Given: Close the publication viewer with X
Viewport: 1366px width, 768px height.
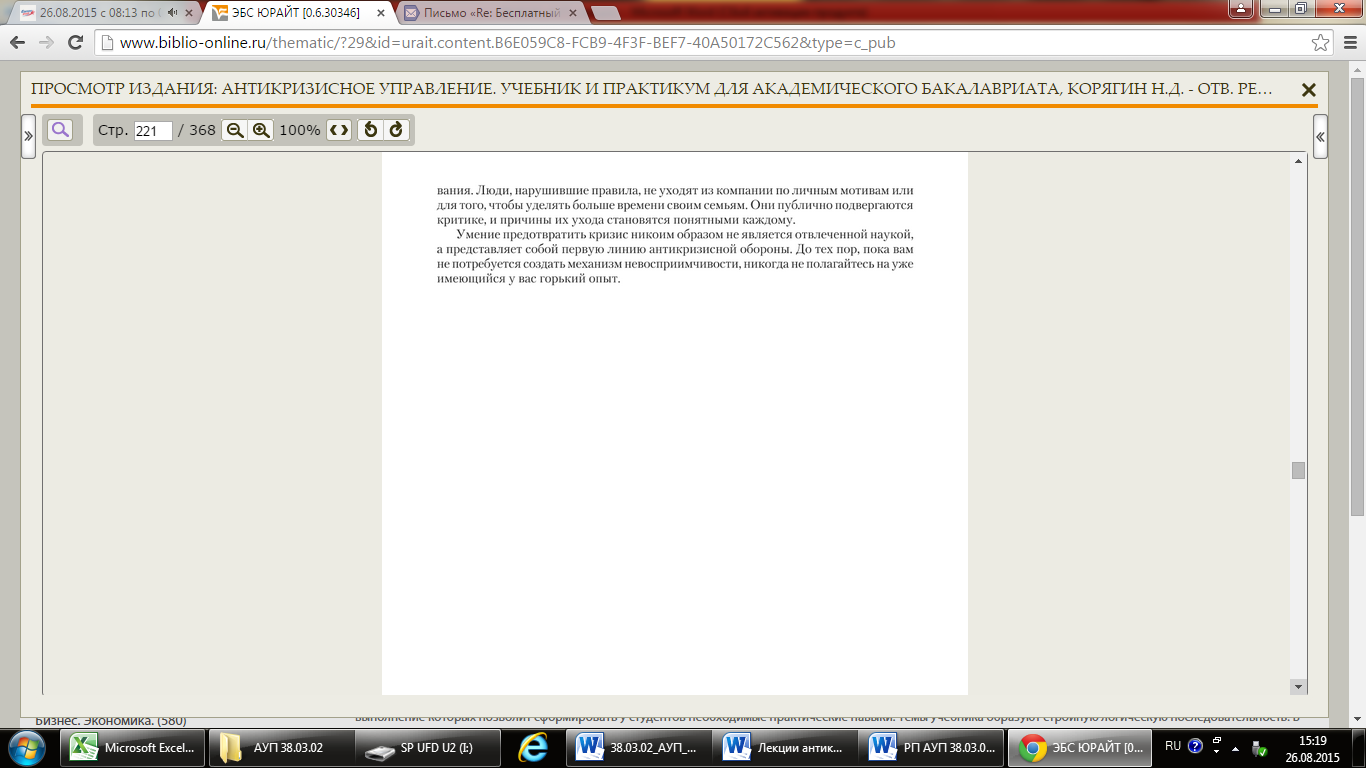Looking at the screenshot, I should [1308, 90].
